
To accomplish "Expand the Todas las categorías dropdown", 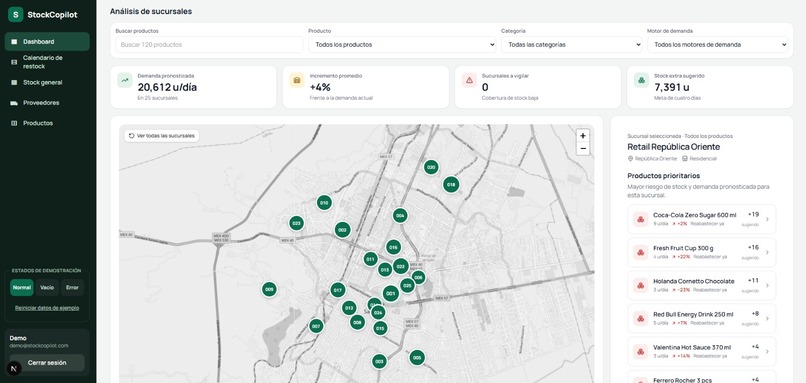I will (x=572, y=45).
